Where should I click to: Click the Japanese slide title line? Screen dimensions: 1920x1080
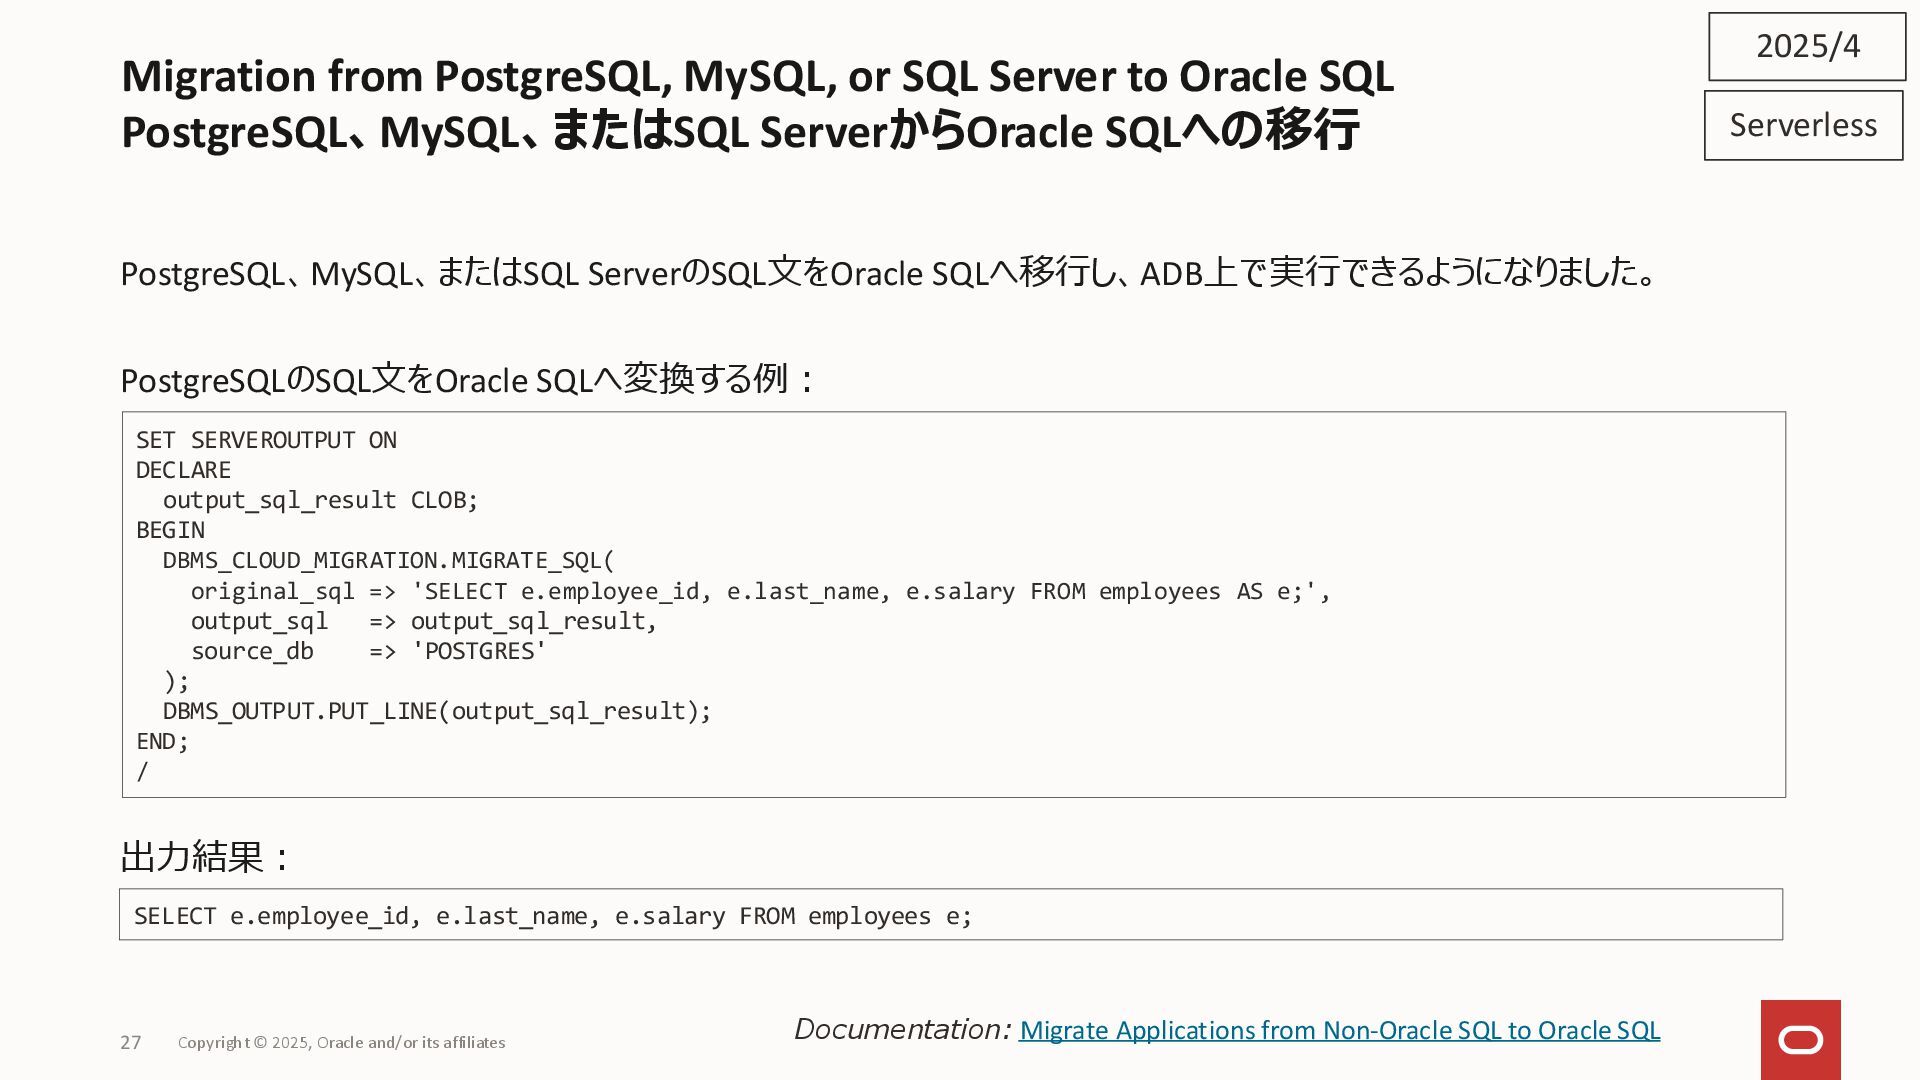coord(739,132)
